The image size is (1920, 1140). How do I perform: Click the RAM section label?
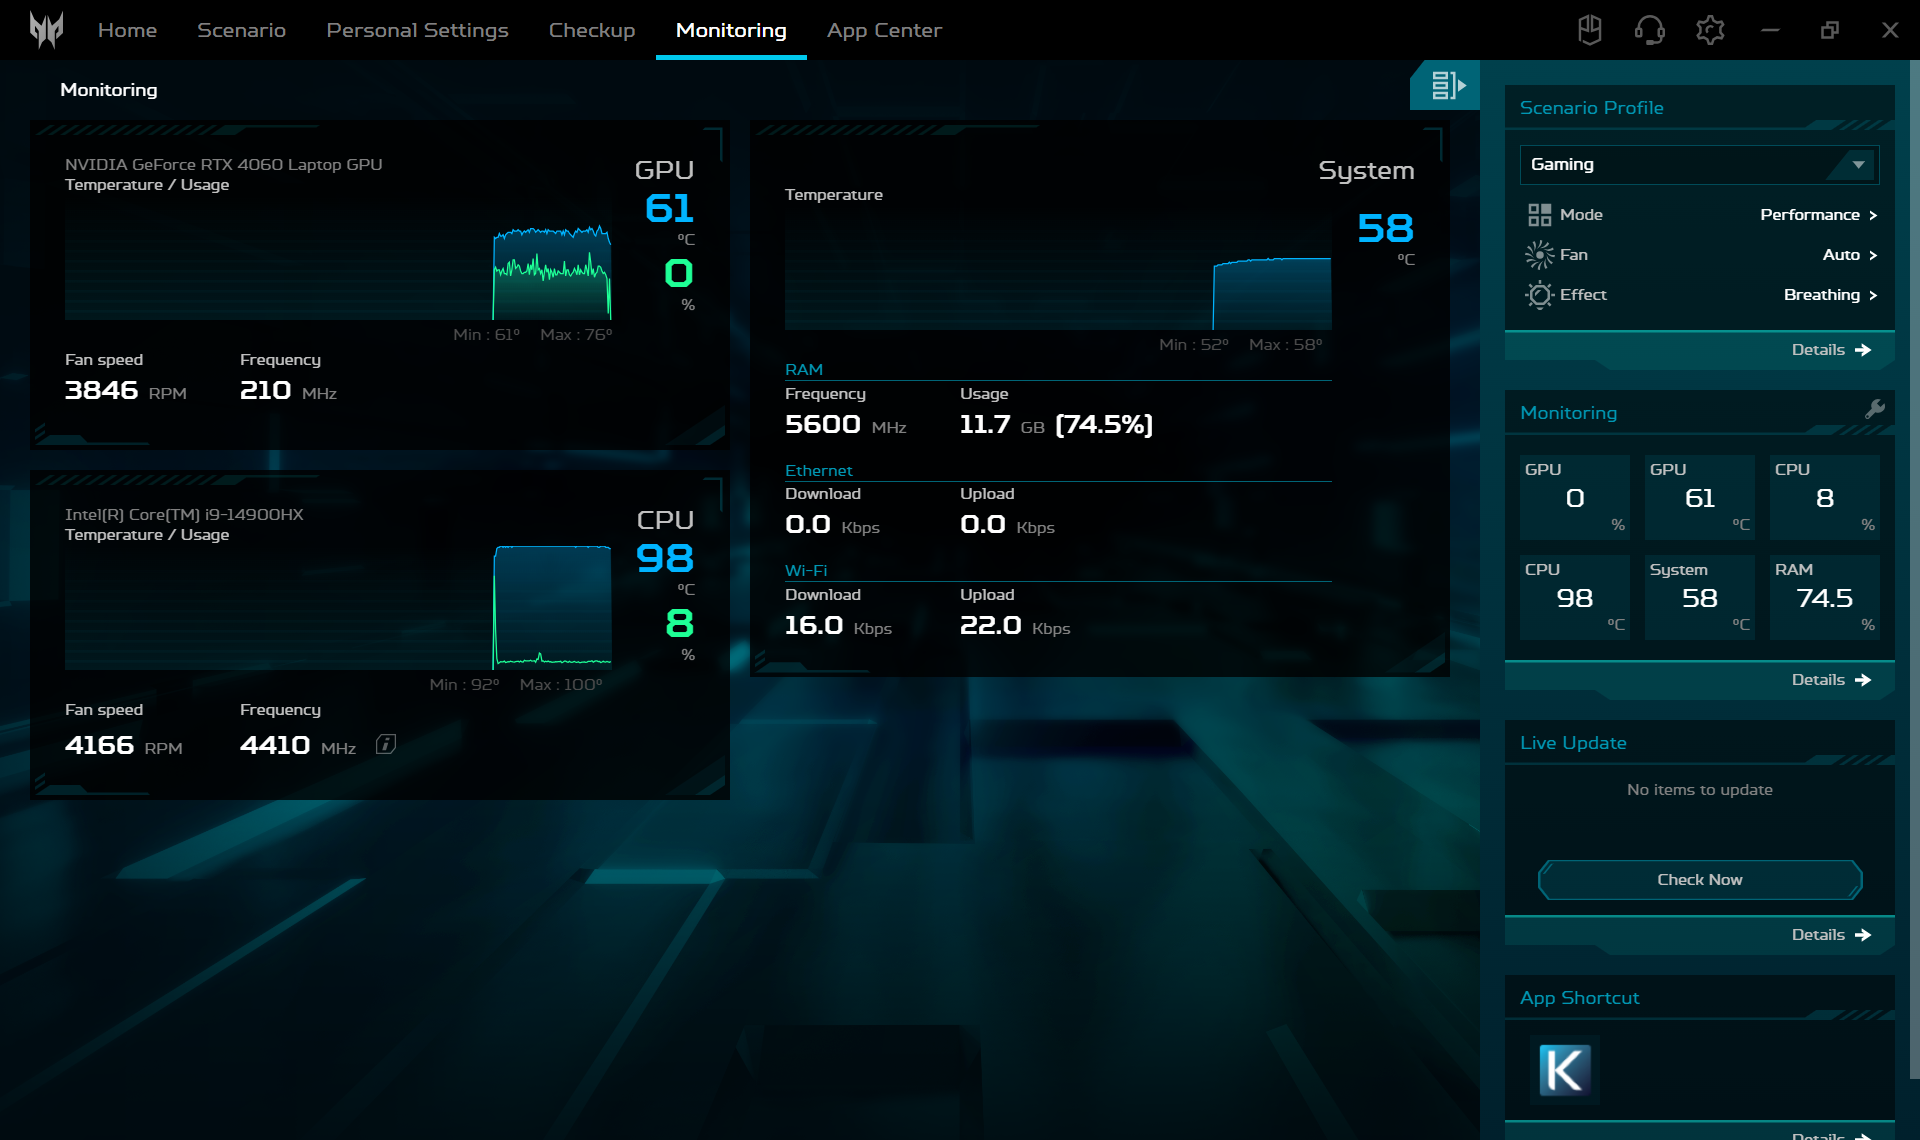click(804, 370)
